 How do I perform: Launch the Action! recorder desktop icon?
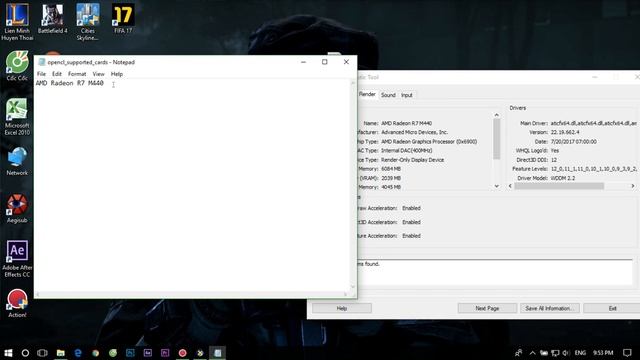click(17, 303)
